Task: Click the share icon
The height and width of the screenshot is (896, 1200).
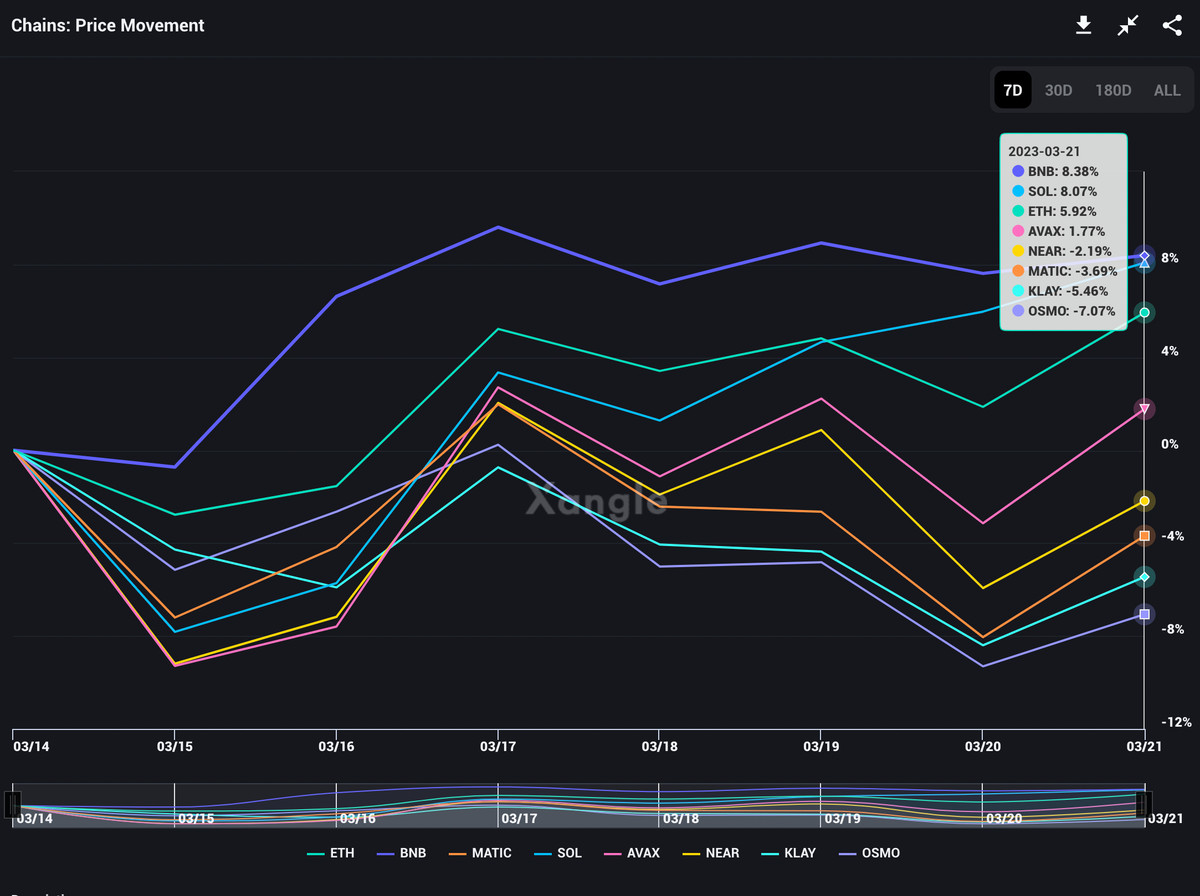Action: (x=1172, y=25)
